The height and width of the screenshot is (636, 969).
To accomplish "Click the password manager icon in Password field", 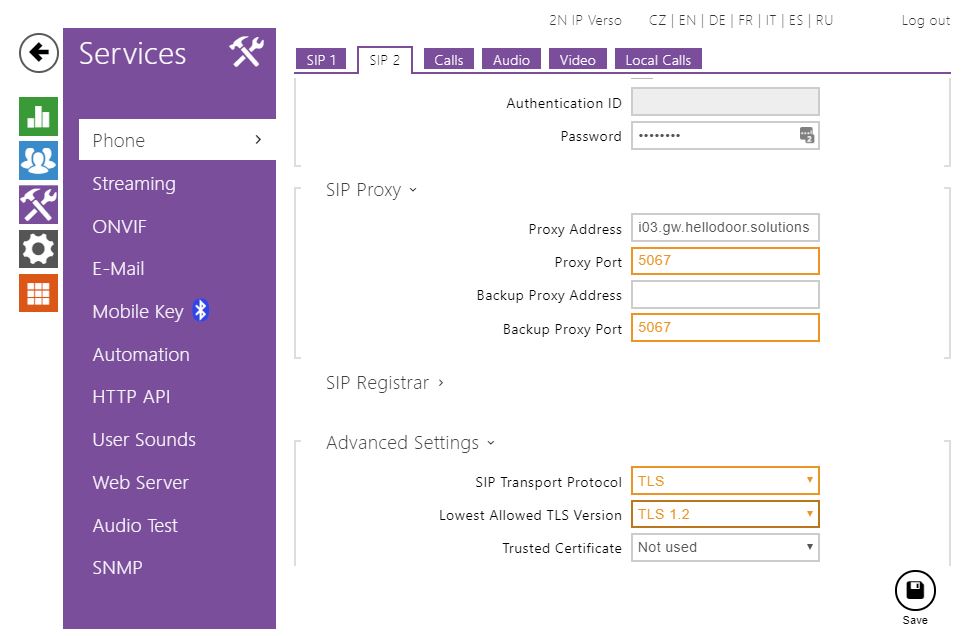I will 807,136.
